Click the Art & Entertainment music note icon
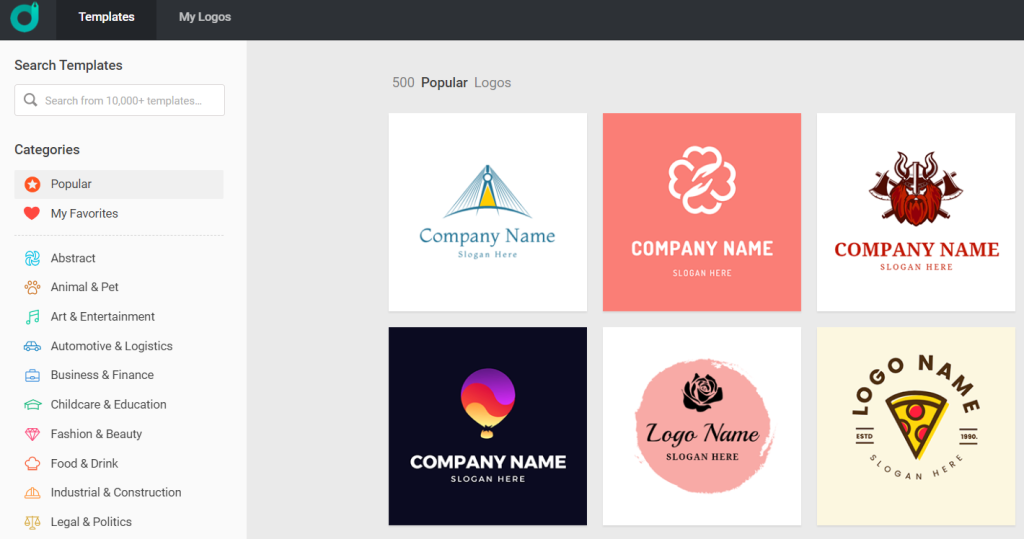Screen dimensions: 1024x539 coord(32,317)
